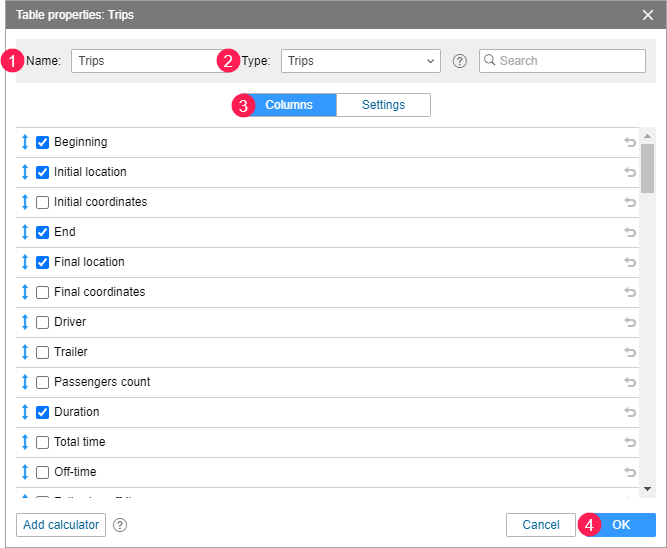
Task: Click the Name input field
Action: (x=147, y=61)
